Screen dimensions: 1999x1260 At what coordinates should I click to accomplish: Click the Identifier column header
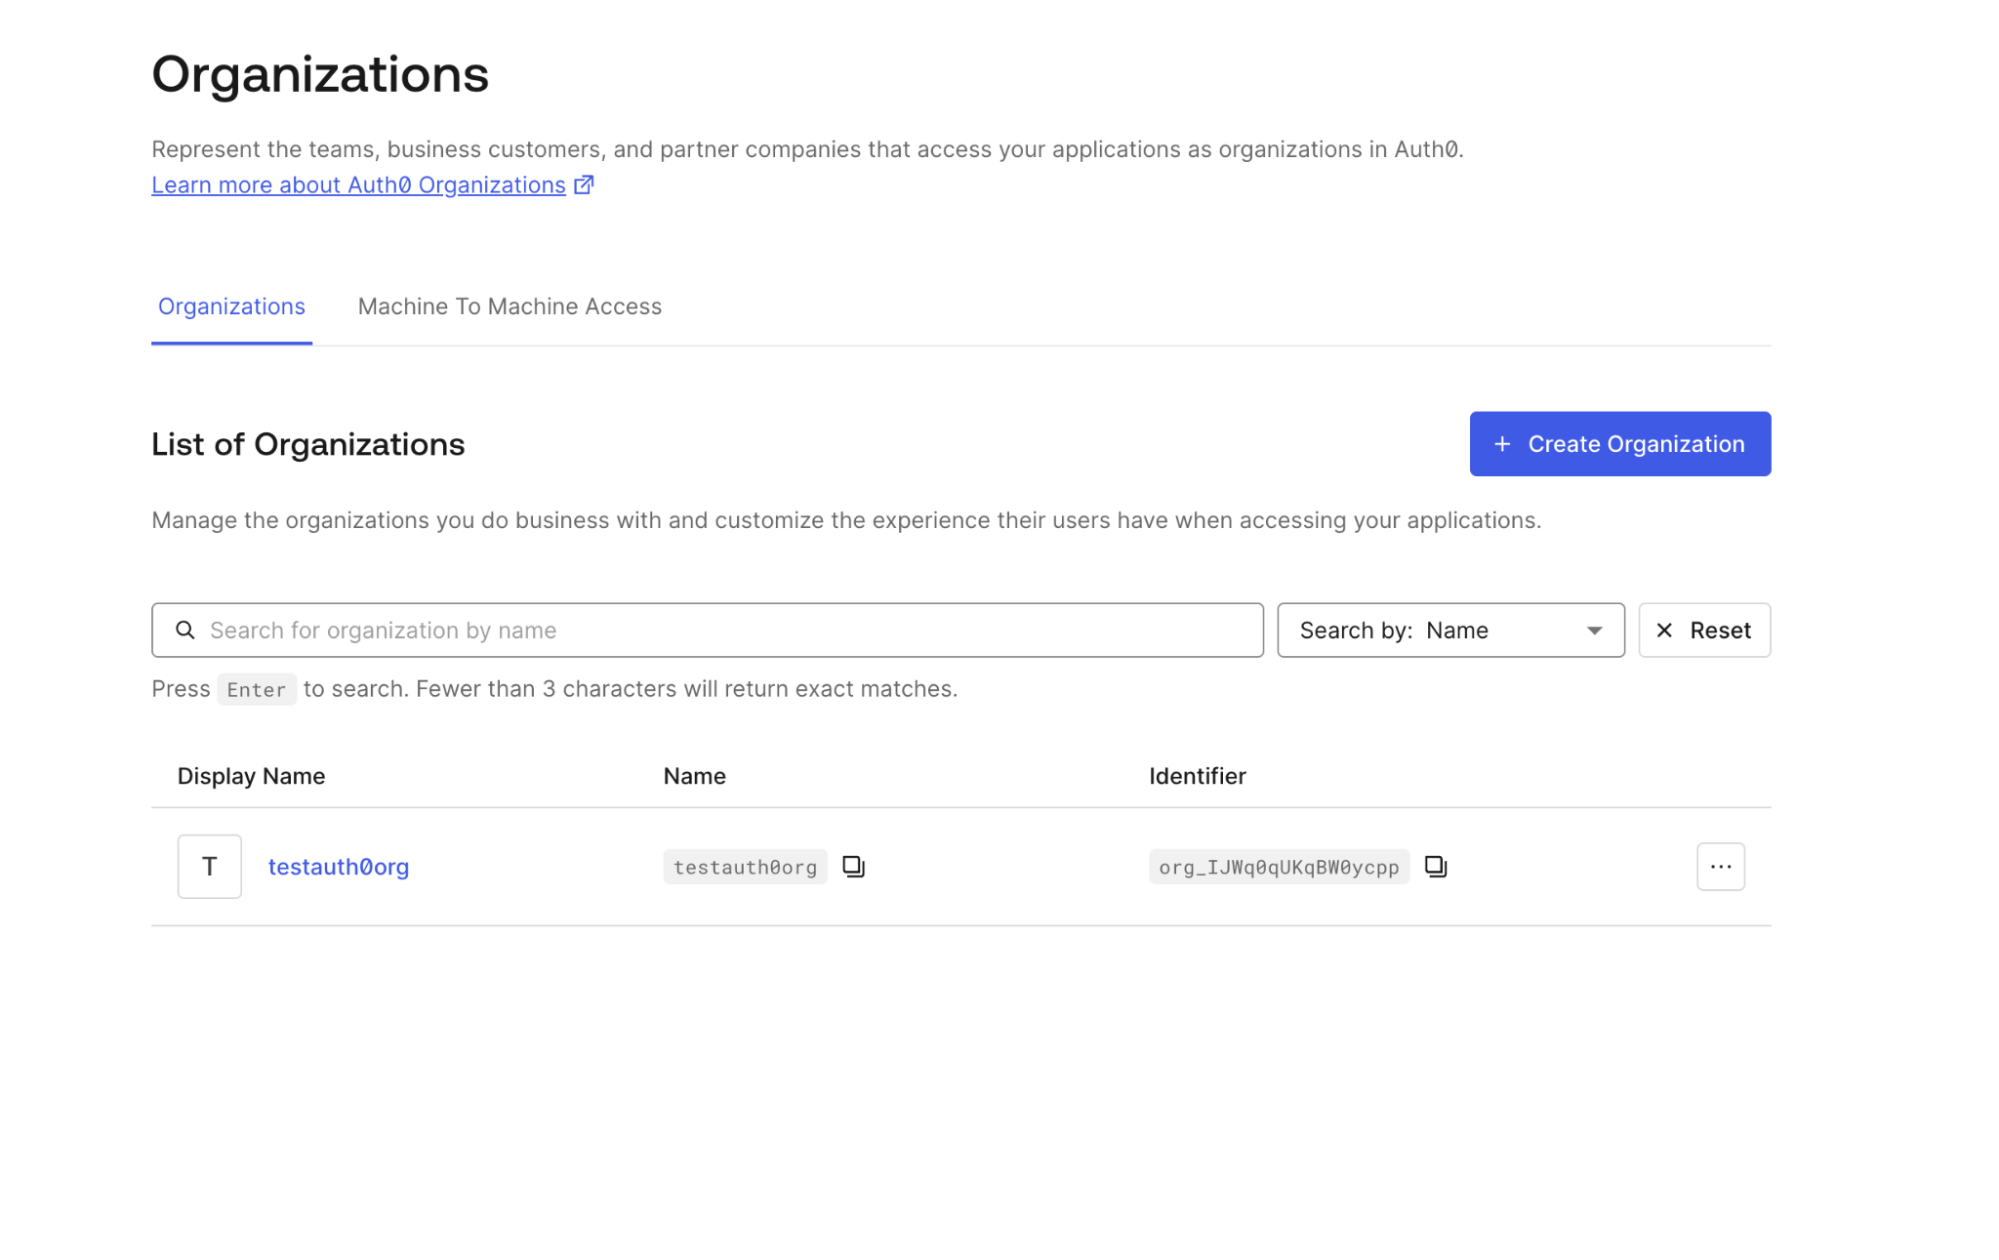(x=1196, y=776)
